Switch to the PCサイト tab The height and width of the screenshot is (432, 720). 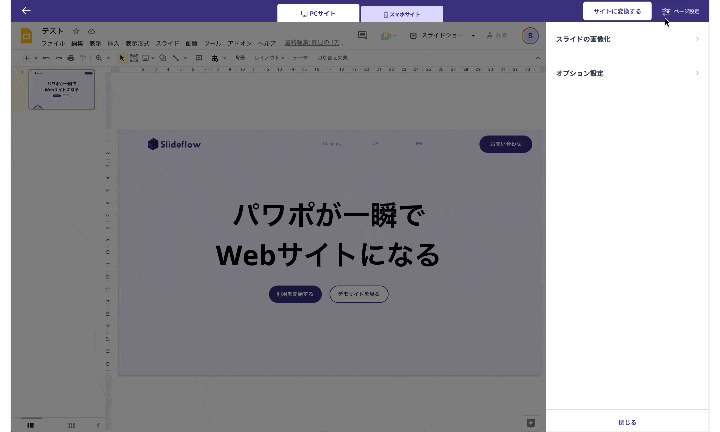point(317,14)
